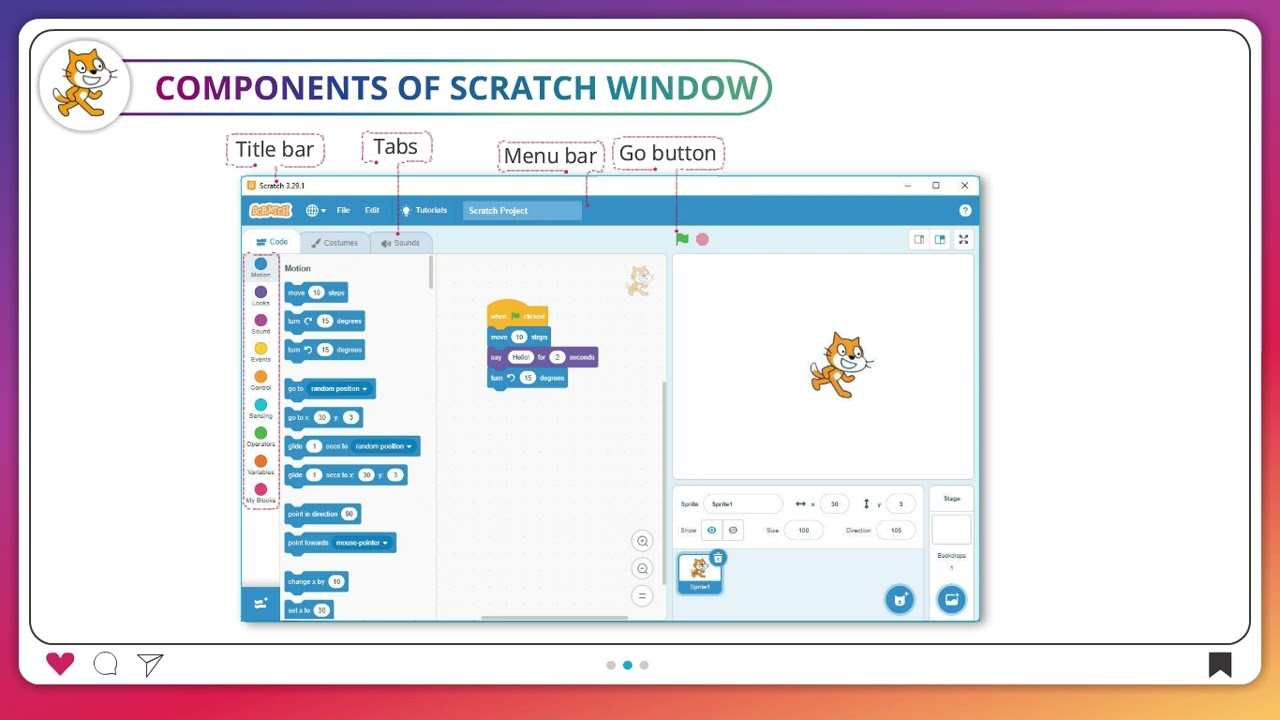Click the paper plane share icon
This screenshot has width=1280, height=720.
click(150, 664)
